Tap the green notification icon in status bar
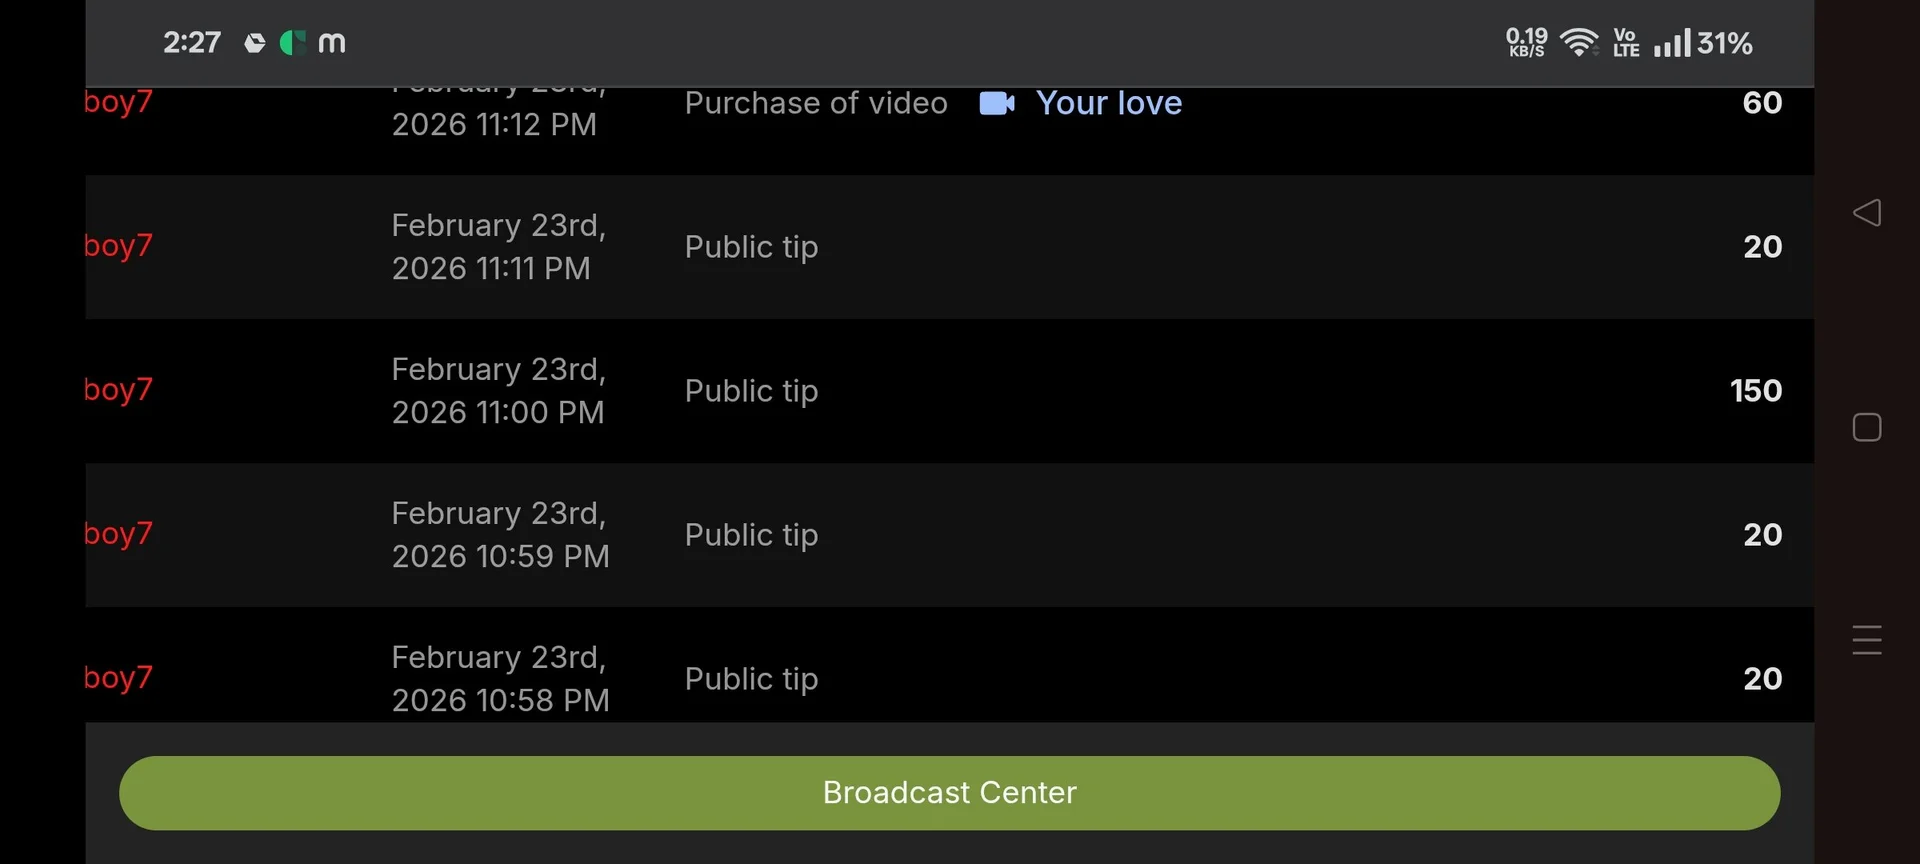The width and height of the screenshot is (1920, 864). [x=292, y=43]
